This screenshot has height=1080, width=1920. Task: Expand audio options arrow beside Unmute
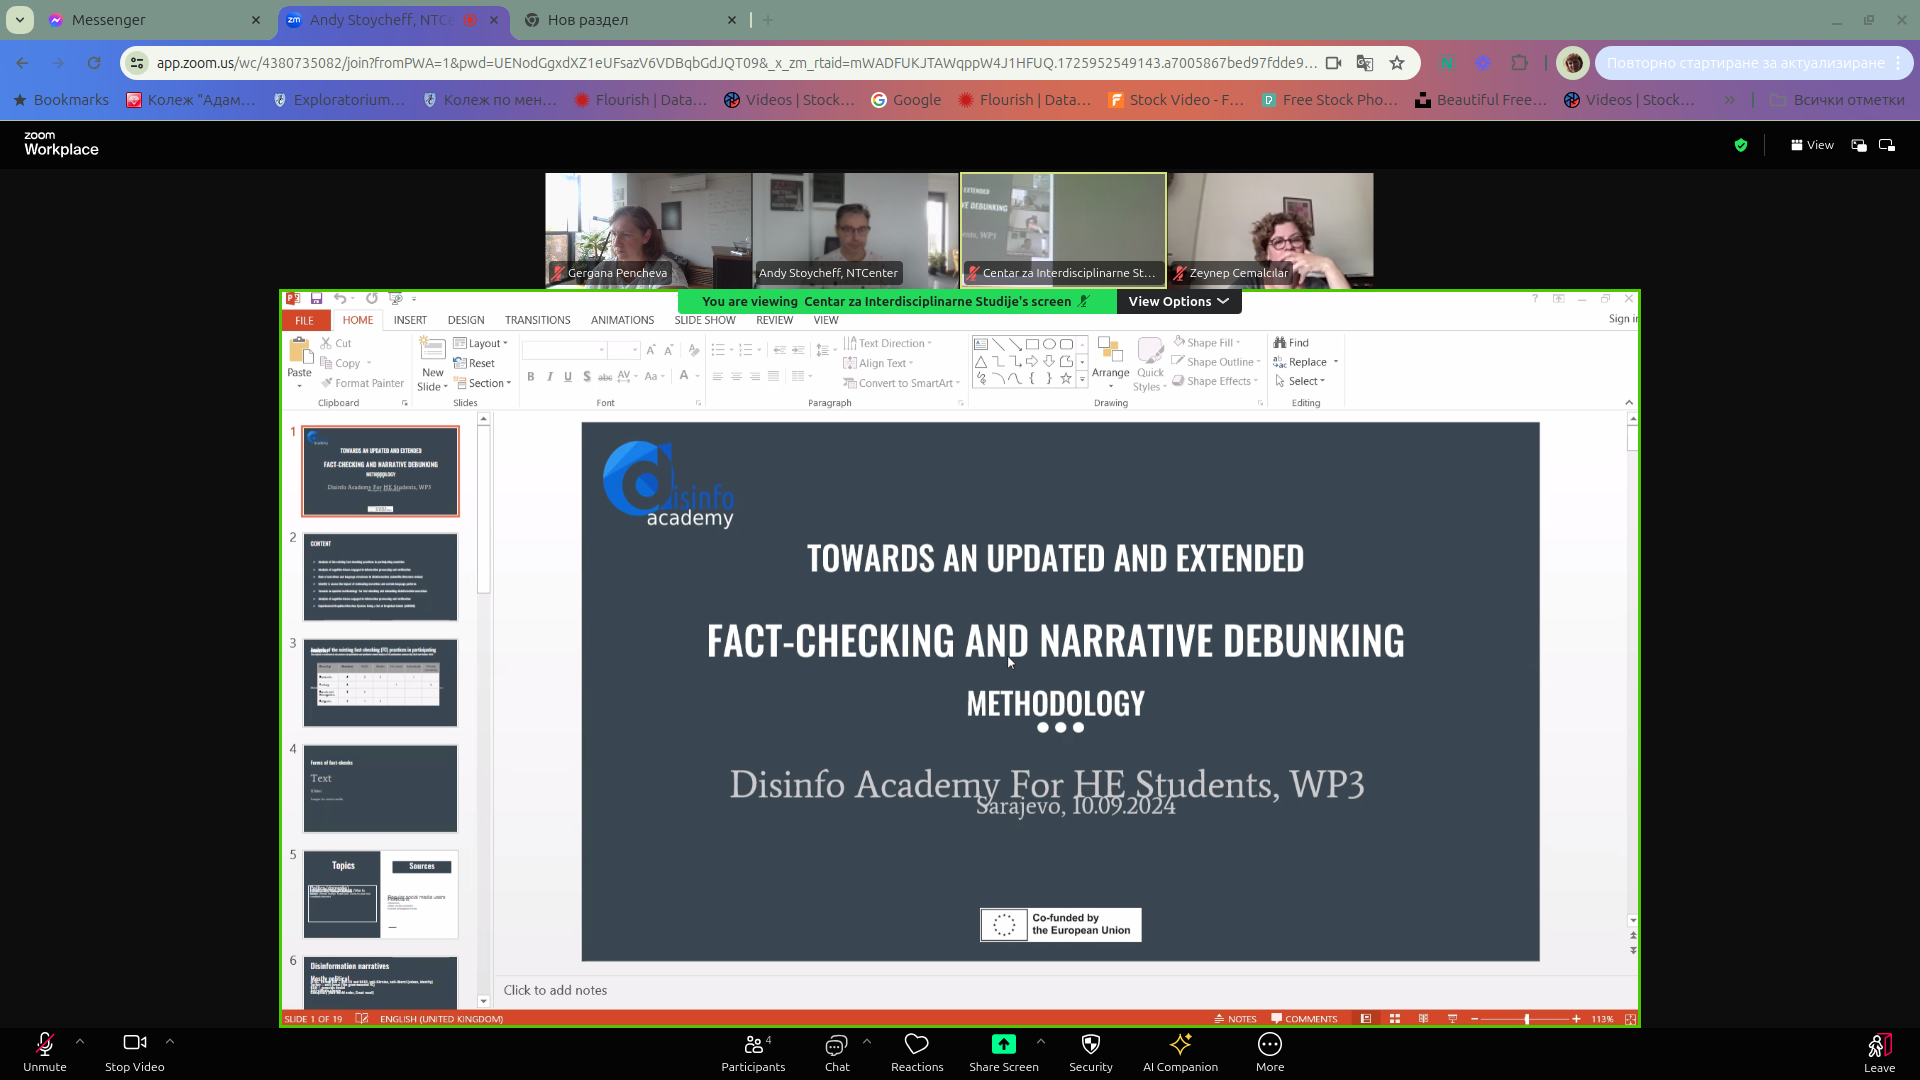(80, 1041)
